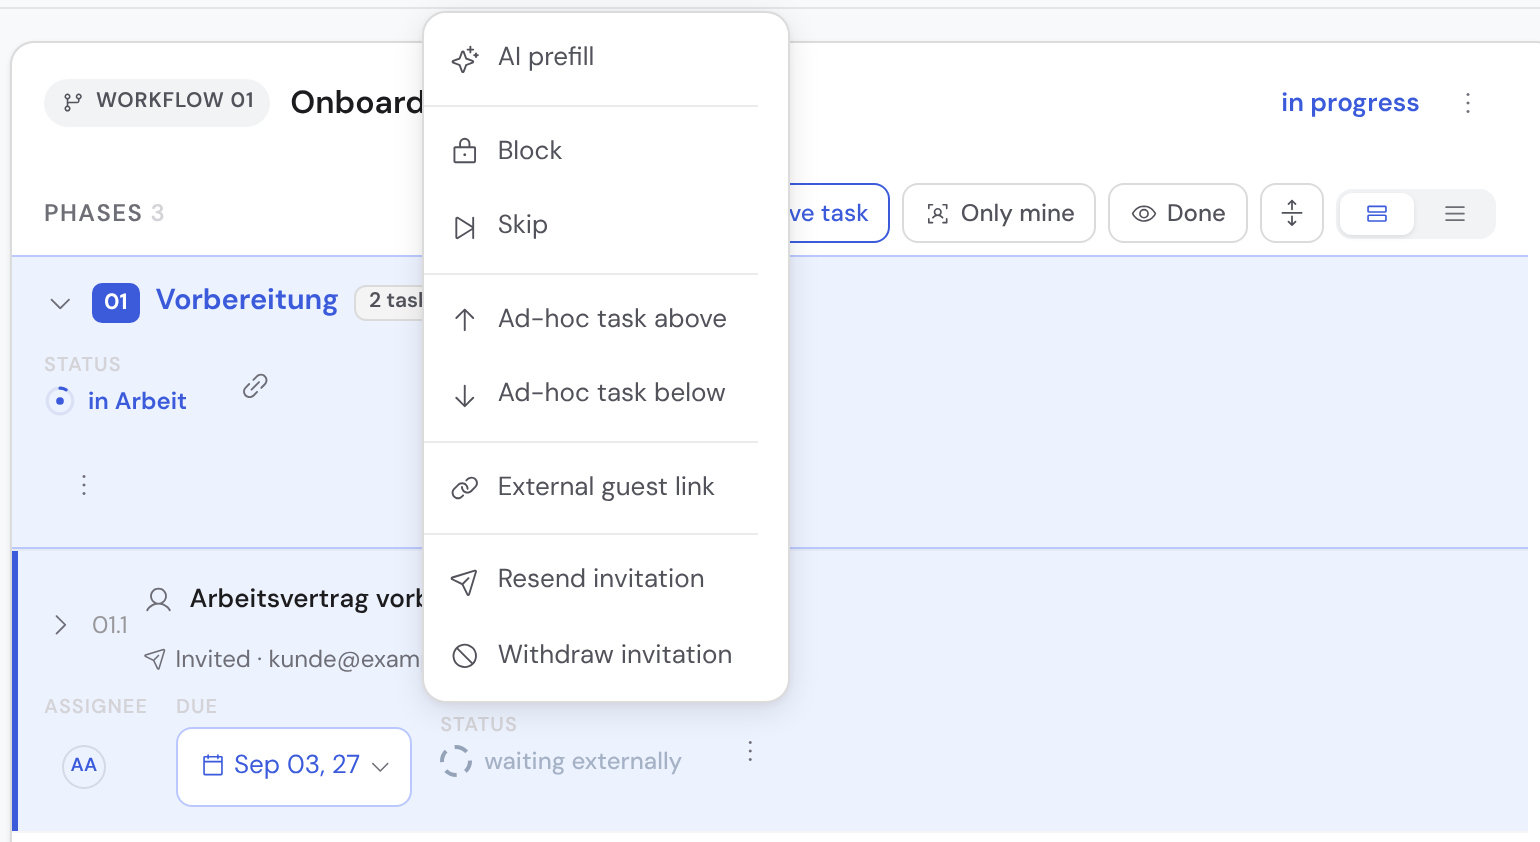This screenshot has height=842, width=1540.
Task: Click the 2 tasks count badge
Action: point(391,301)
